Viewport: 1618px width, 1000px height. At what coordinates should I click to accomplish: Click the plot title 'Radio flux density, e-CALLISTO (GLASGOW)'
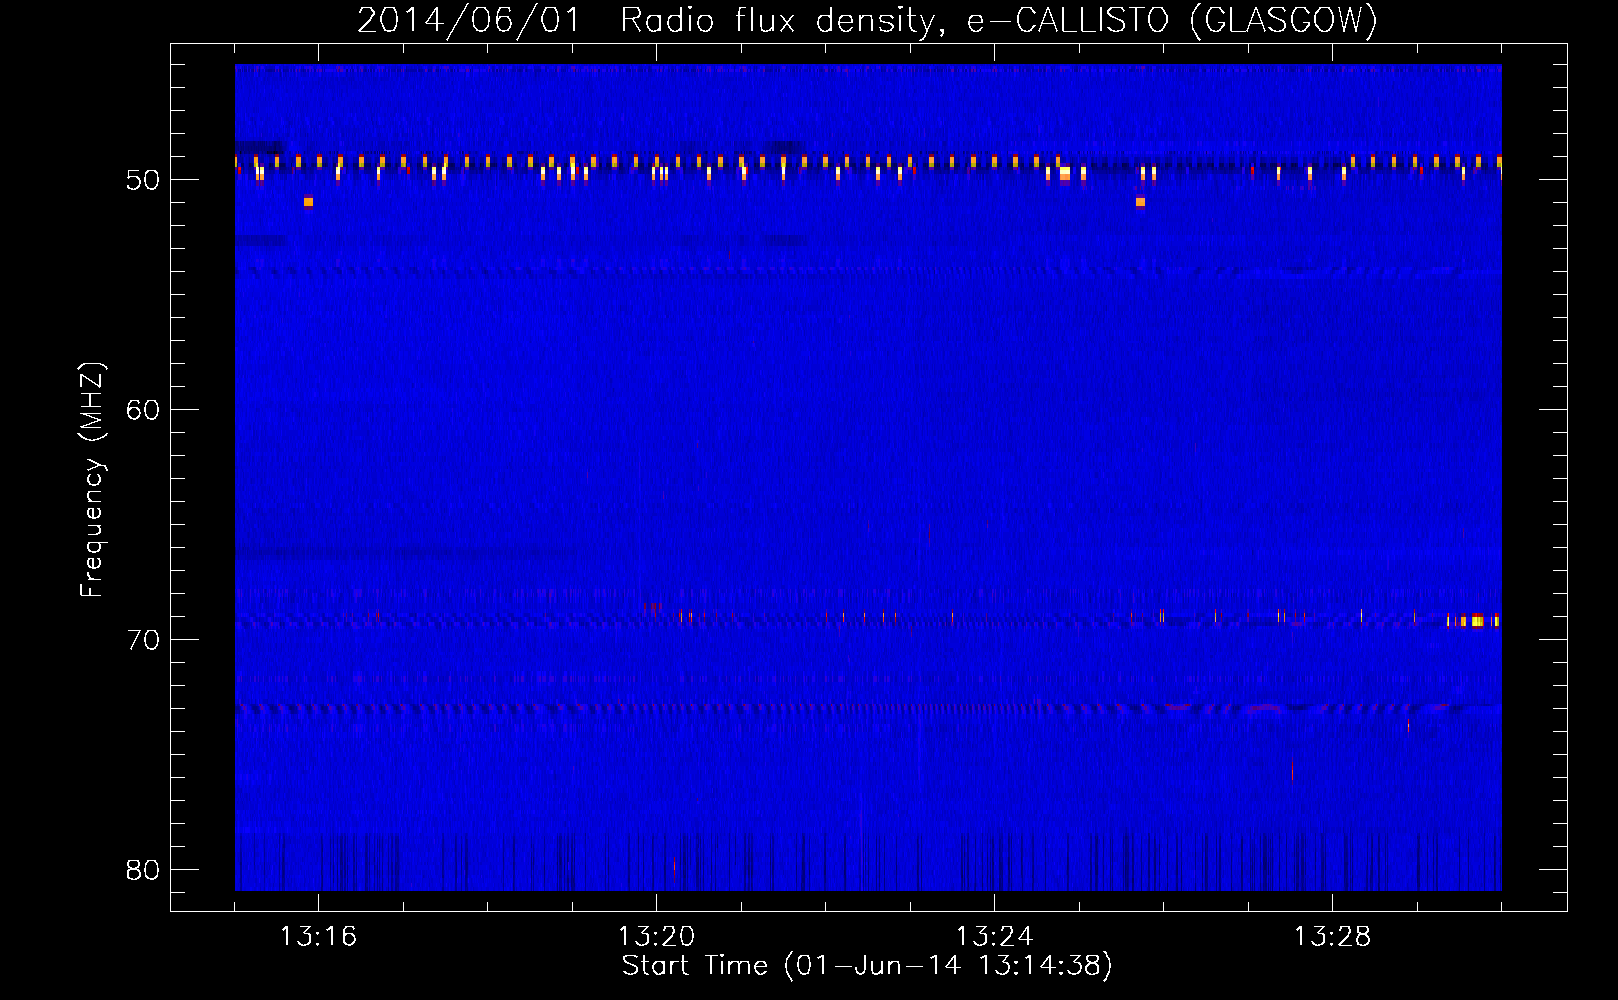999,20
